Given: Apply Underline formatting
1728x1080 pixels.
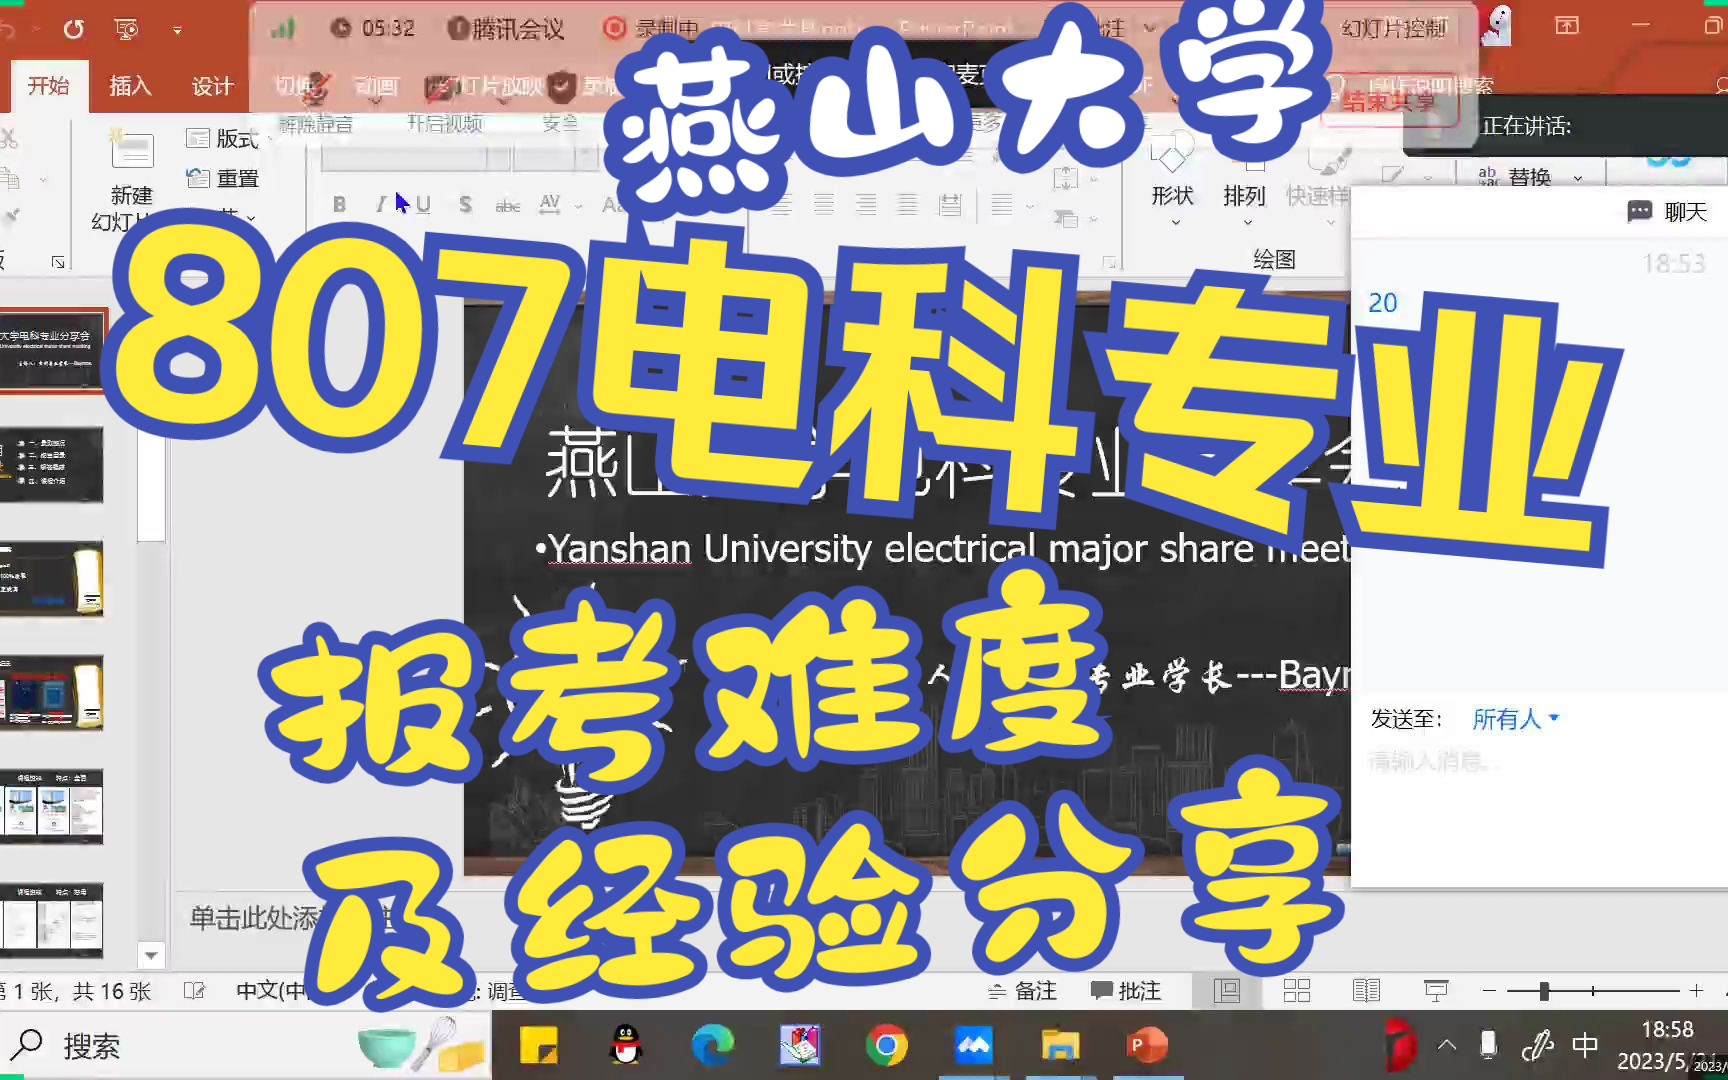Looking at the screenshot, I should (x=423, y=205).
